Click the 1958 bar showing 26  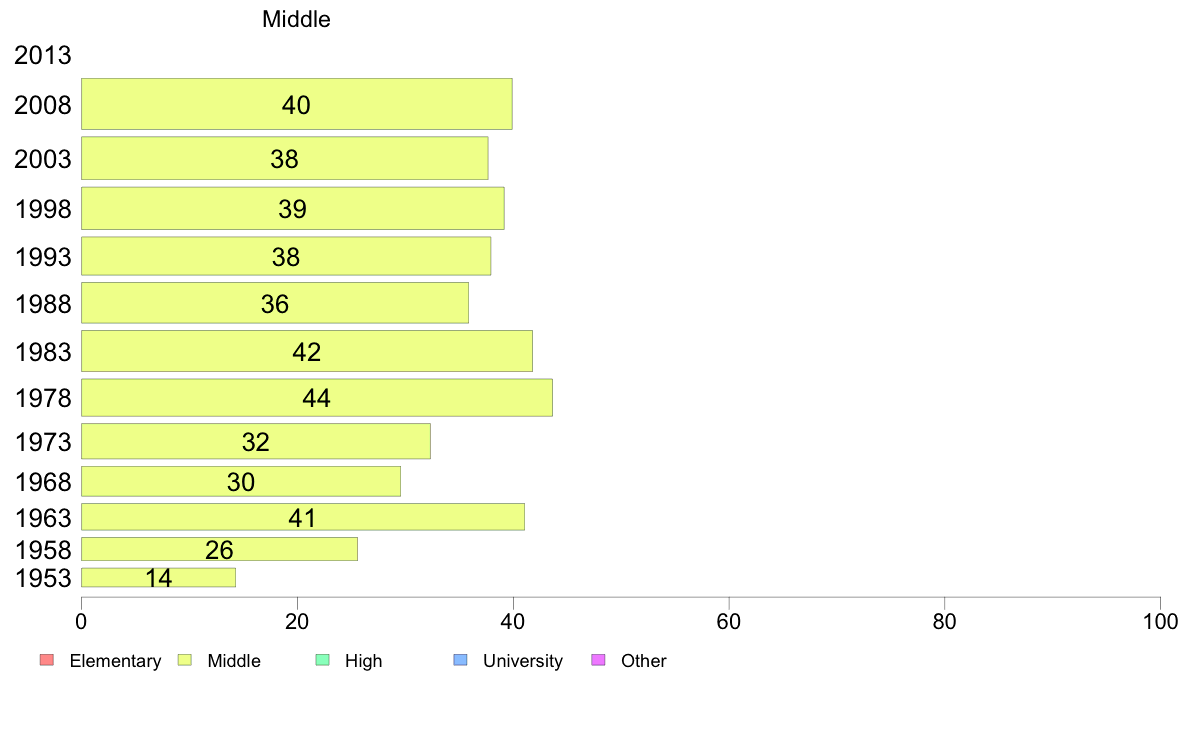[220, 550]
